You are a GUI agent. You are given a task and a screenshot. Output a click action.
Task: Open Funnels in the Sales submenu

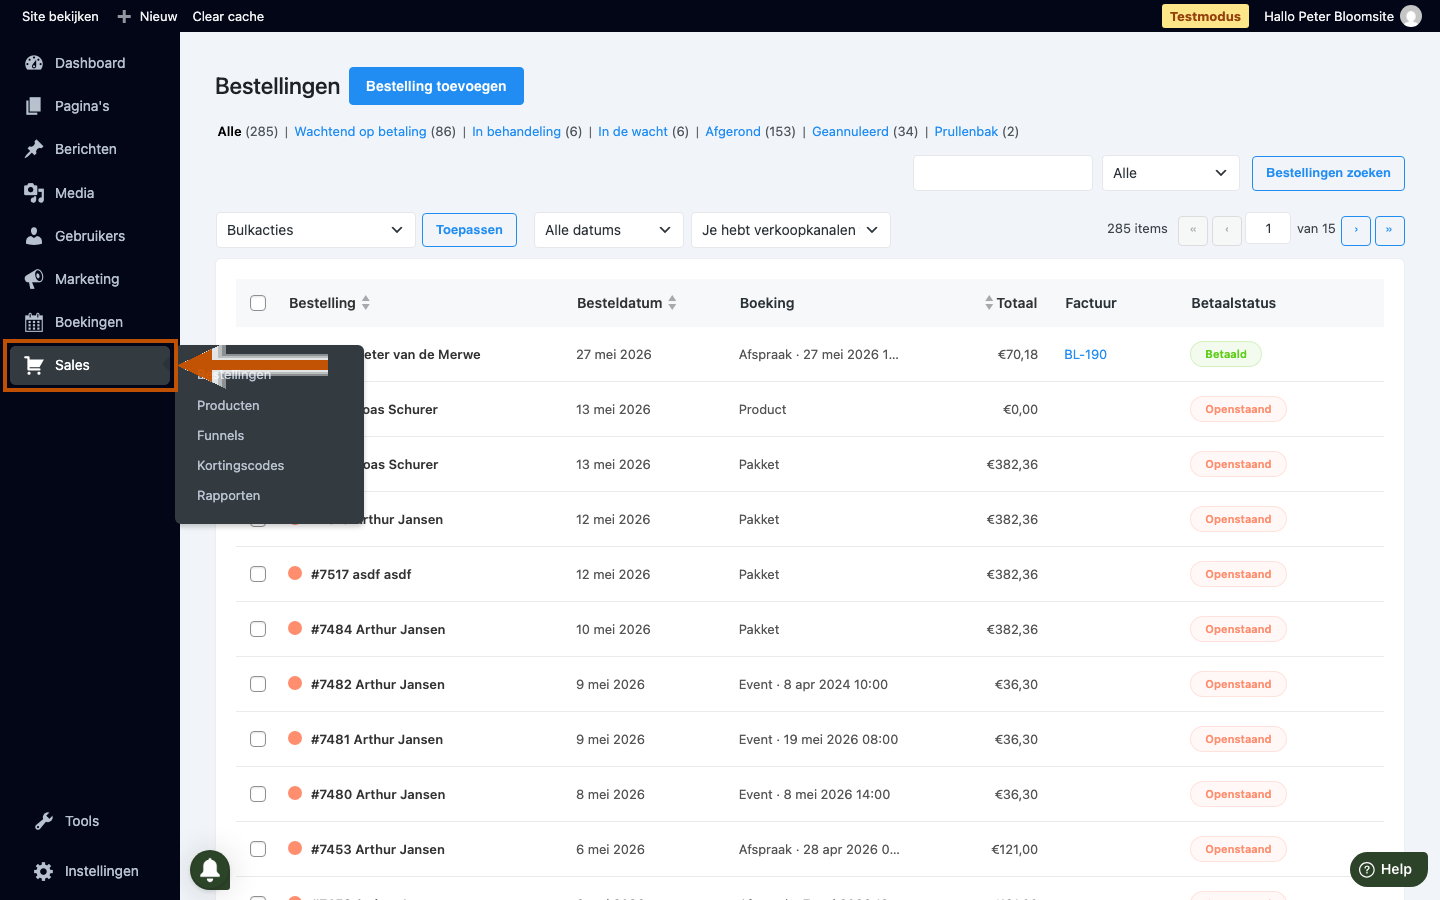(220, 435)
